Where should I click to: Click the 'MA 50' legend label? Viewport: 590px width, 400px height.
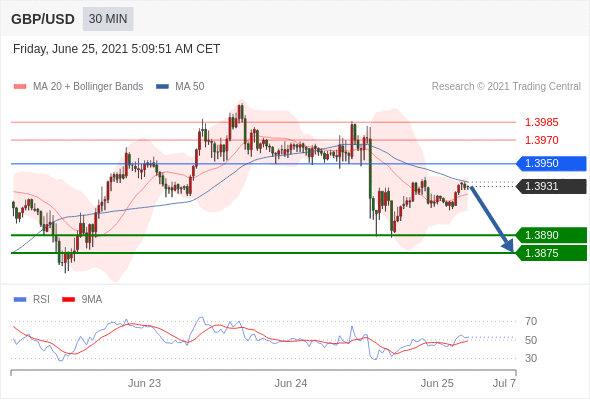(190, 87)
